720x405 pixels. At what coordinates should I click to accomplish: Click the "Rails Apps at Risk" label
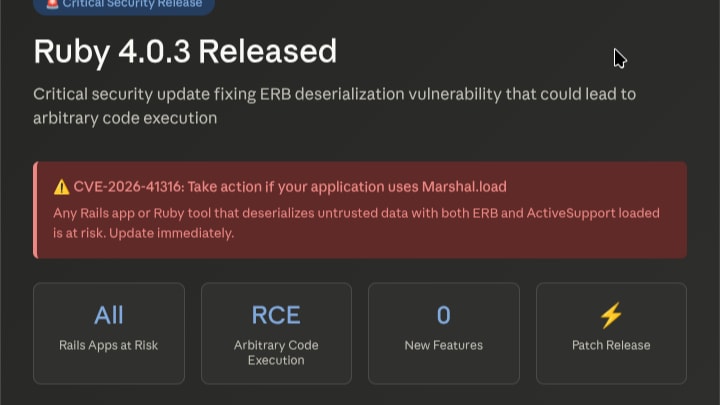[109, 345]
